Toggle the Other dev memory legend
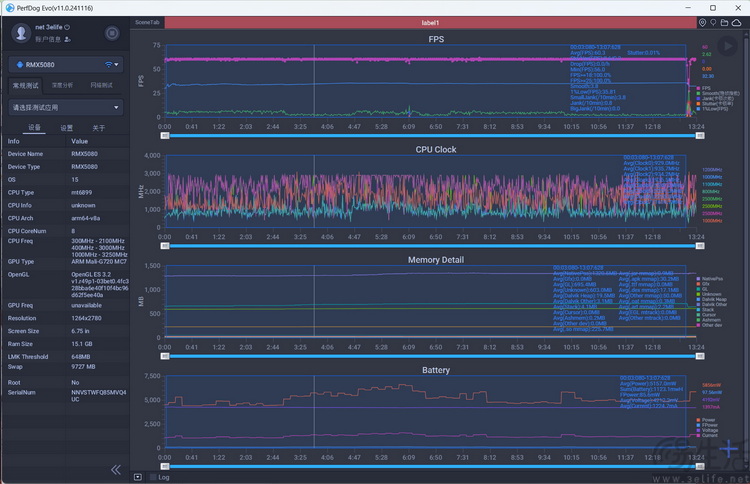 click(709, 325)
